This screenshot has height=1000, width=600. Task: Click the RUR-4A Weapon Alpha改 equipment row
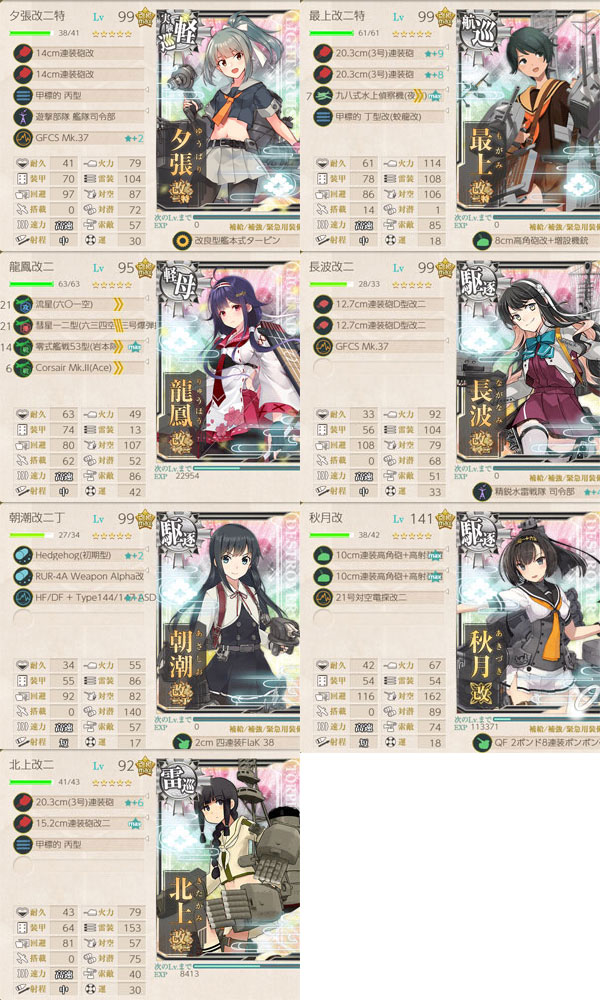pyautogui.click(x=80, y=577)
